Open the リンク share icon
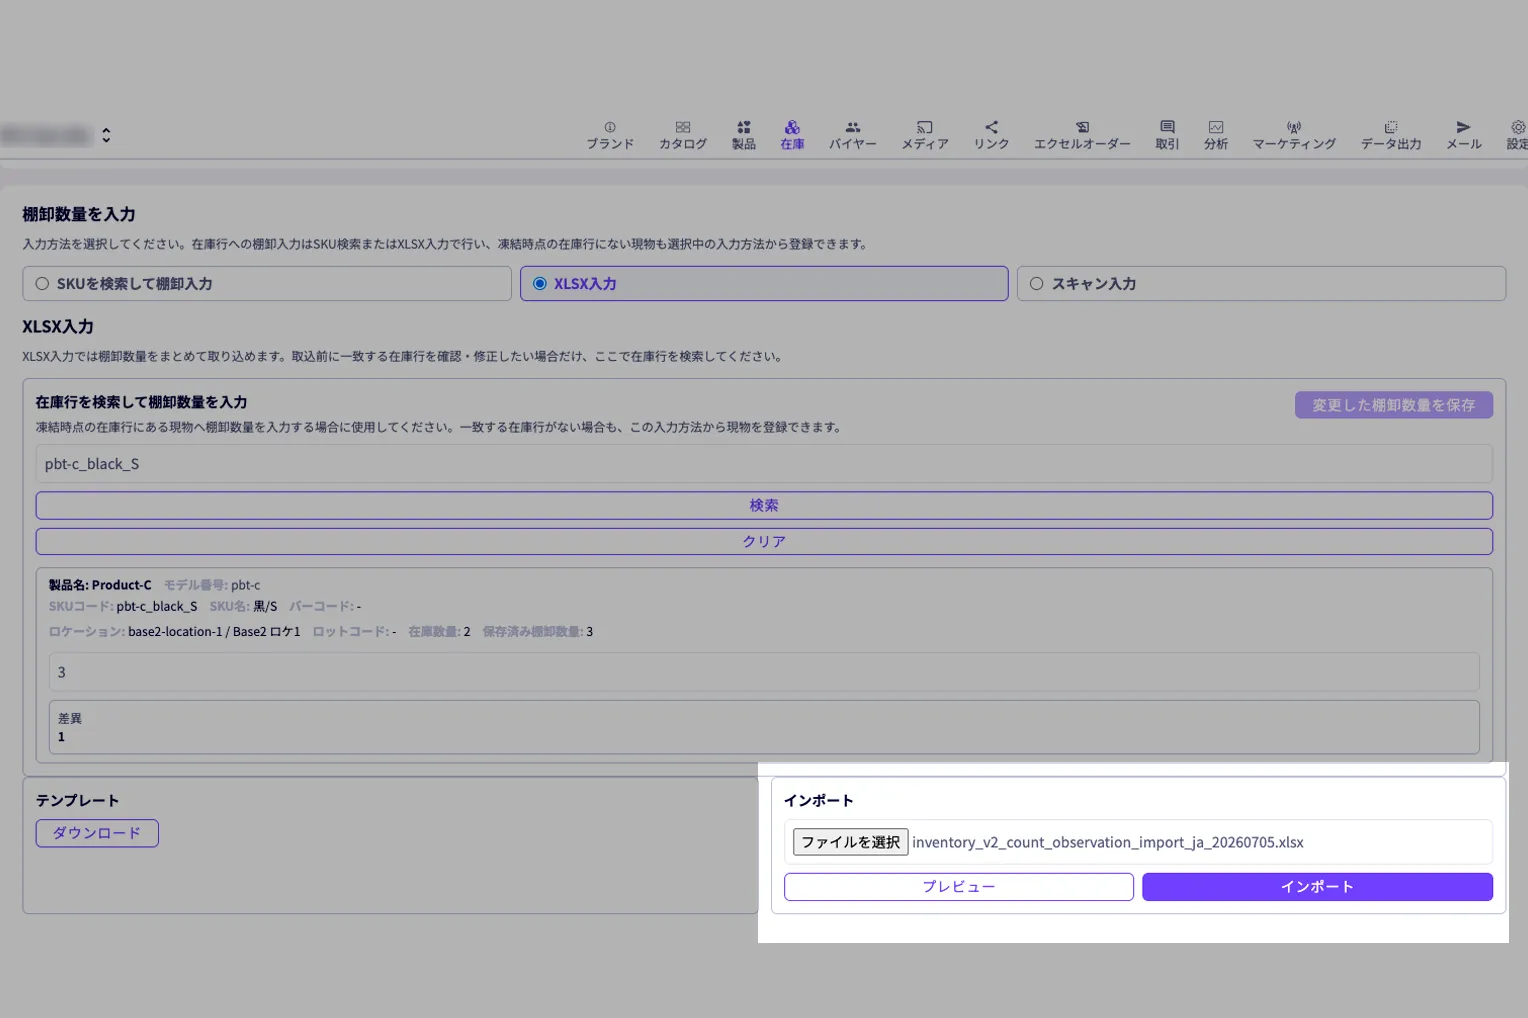The image size is (1528, 1018). point(991,127)
